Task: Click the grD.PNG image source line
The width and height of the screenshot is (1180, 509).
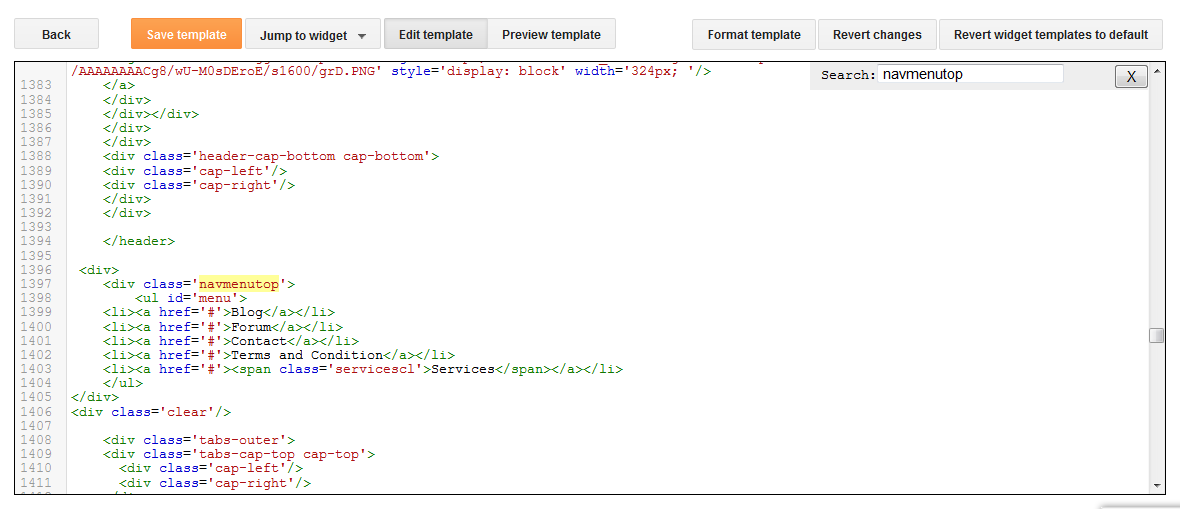Action: tap(391, 72)
